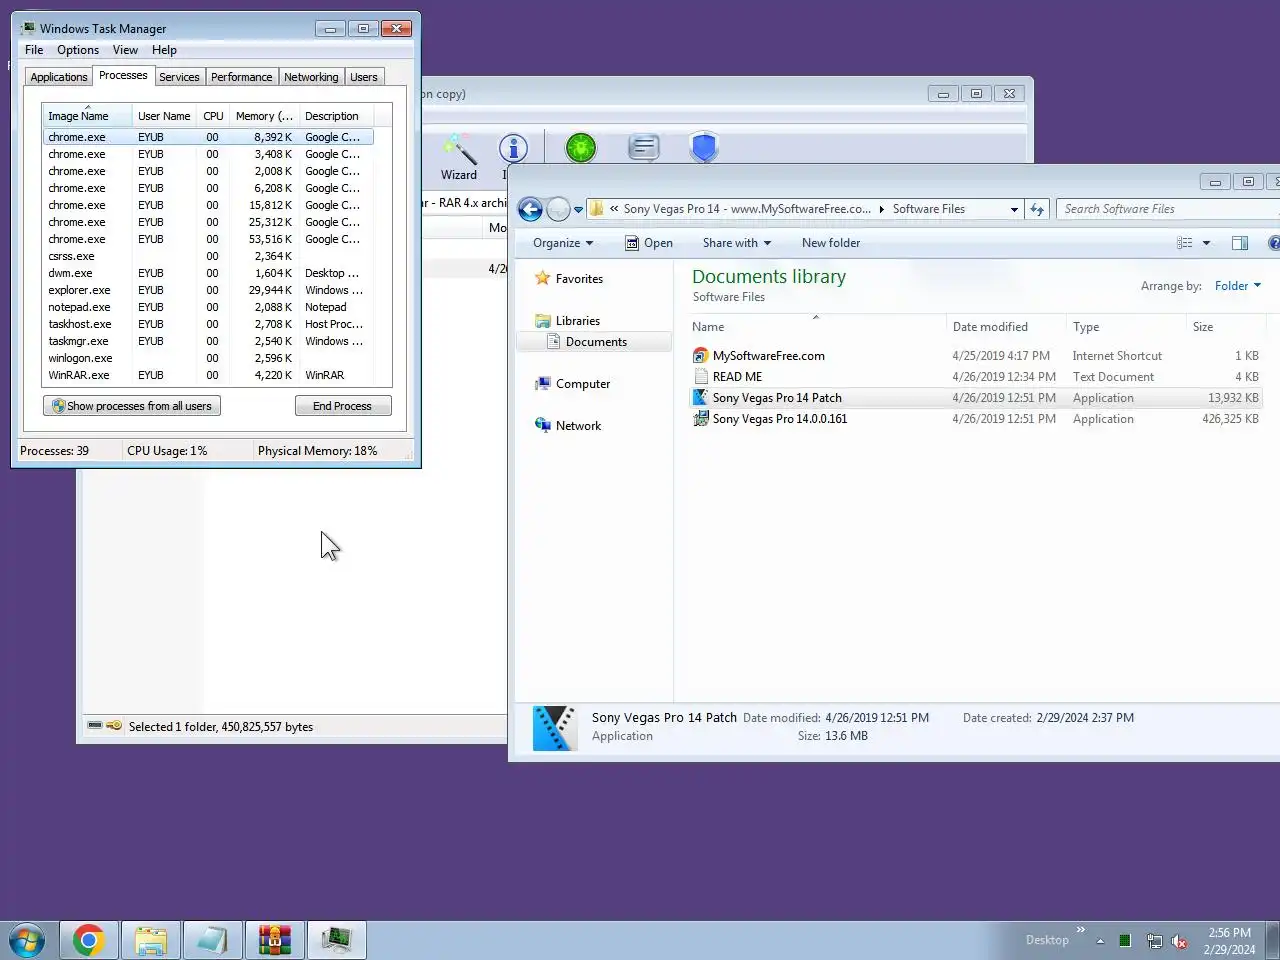Switch to the Networking tab
Screen dimensions: 1280x960
[311, 77]
